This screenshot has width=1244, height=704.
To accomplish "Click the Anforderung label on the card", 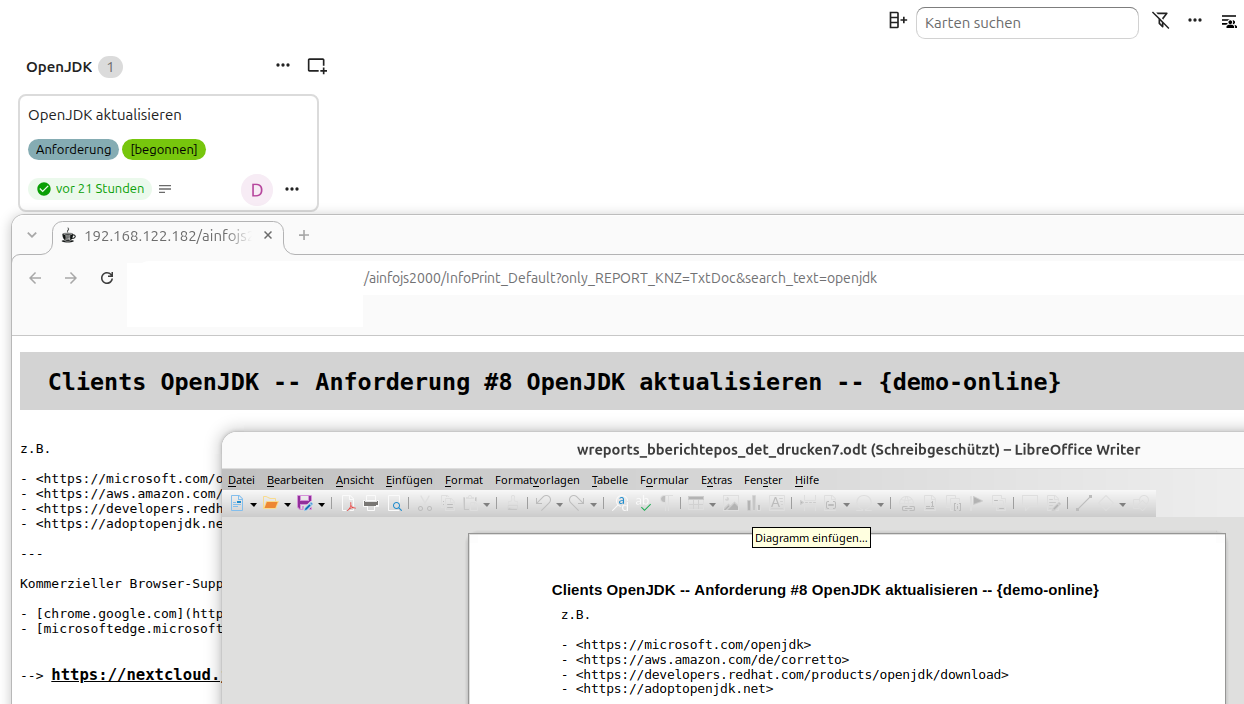I will coord(73,150).
